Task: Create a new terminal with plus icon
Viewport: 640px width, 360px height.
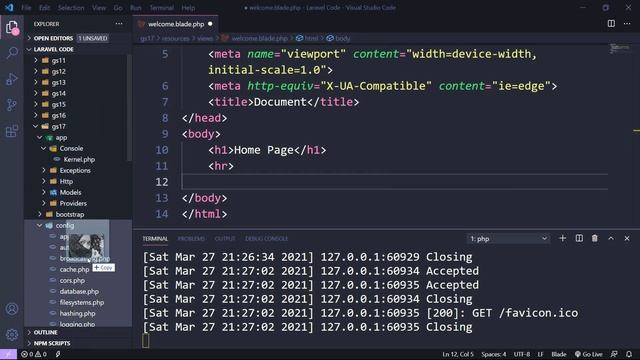Action: pos(562,238)
